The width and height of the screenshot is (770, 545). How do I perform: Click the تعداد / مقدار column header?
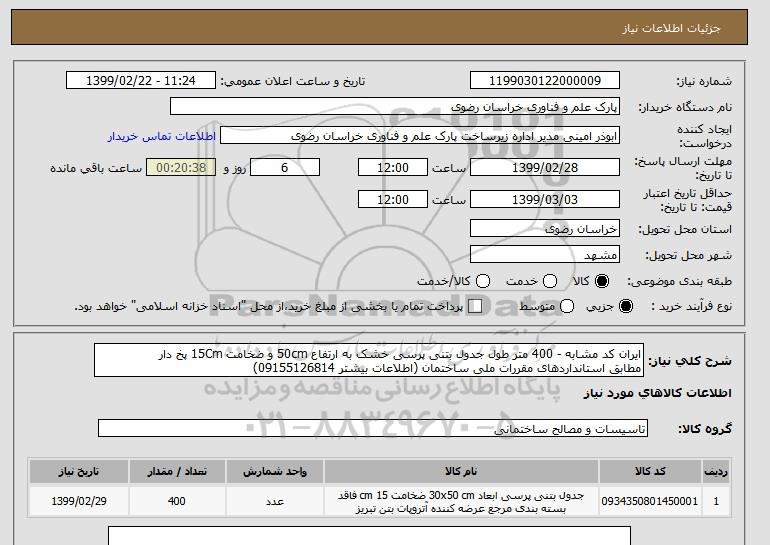(x=177, y=471)
